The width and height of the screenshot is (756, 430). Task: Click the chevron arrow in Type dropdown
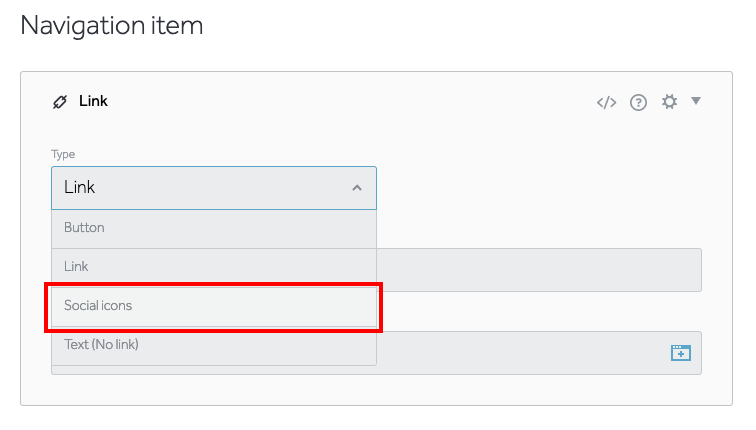tap(357, 188)
